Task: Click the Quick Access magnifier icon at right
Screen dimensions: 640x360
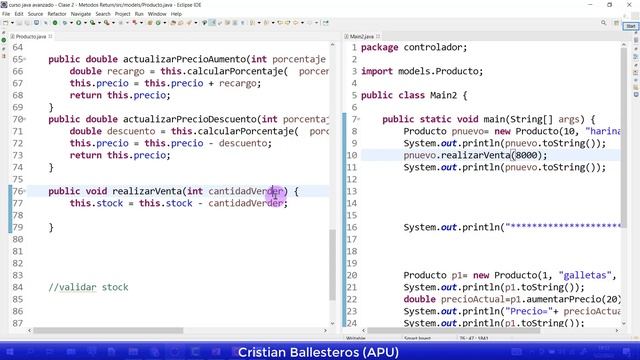Action: click(603, 23)
